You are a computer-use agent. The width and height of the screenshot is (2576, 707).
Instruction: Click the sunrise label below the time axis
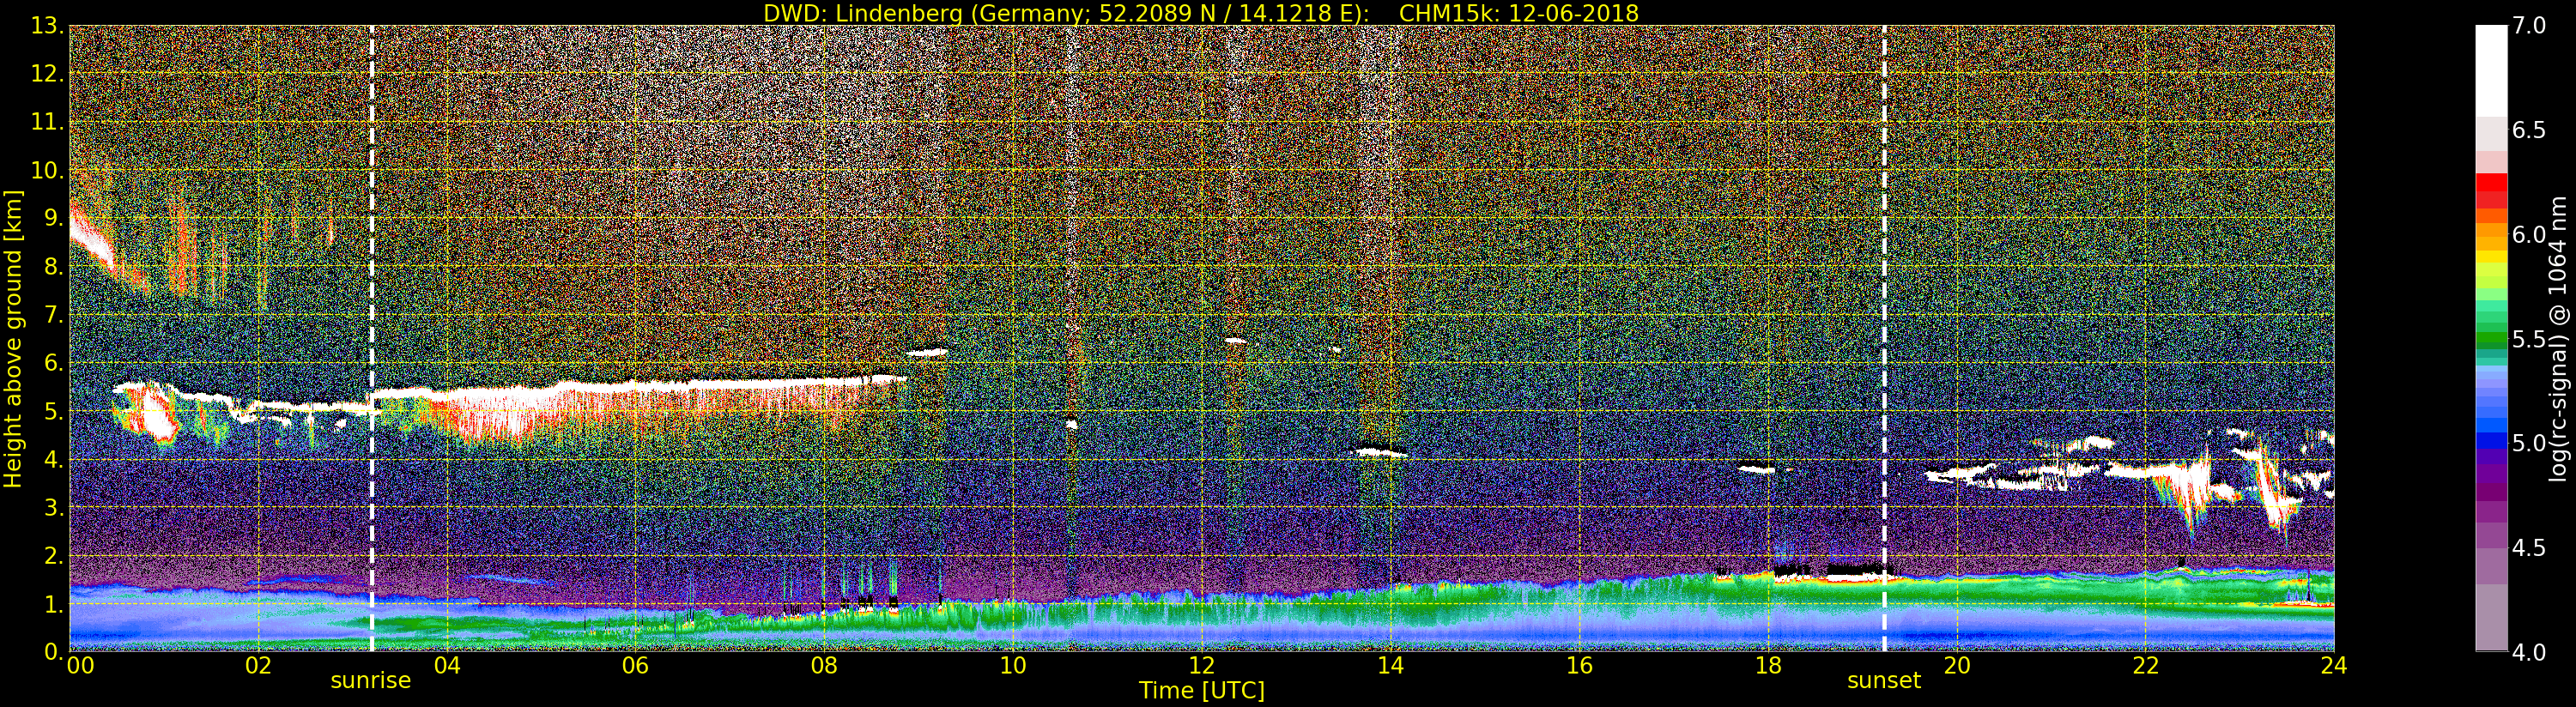point(370,681)
